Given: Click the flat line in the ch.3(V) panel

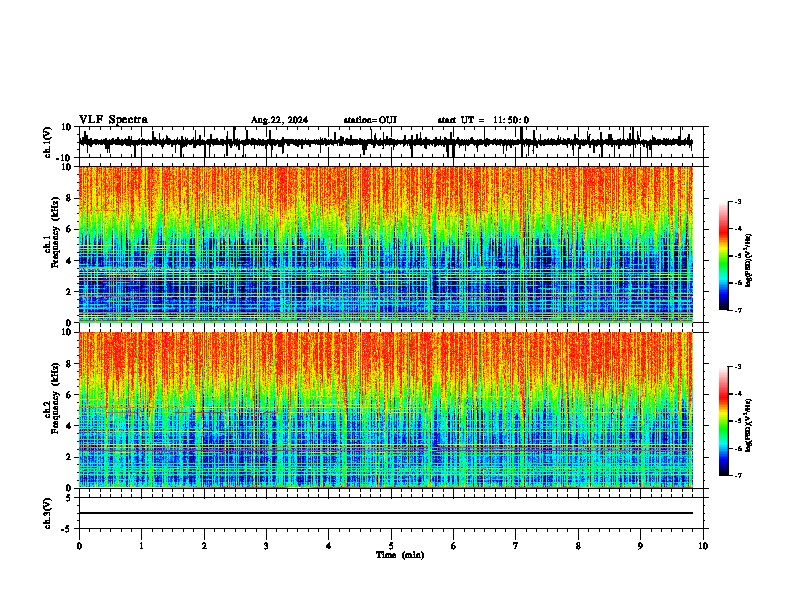Looking at the screenshot, I should click(x=386, y=513).
